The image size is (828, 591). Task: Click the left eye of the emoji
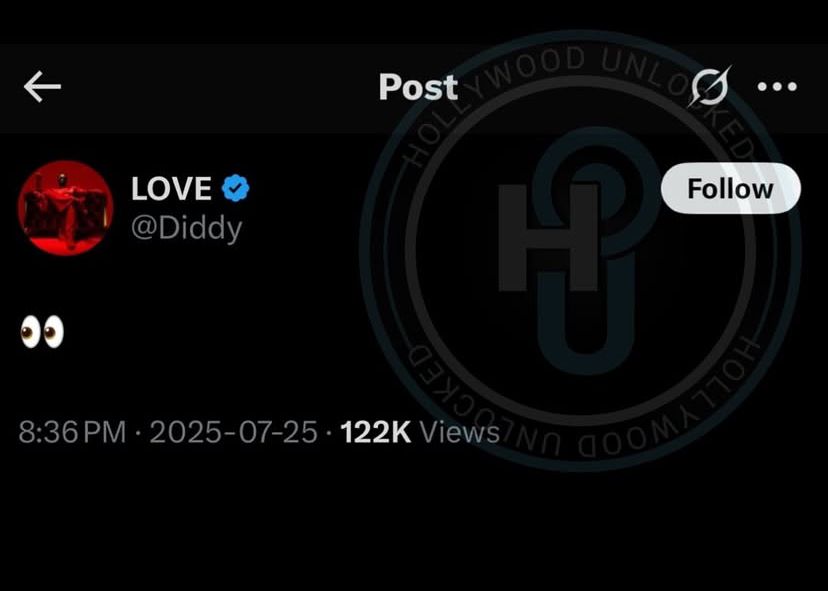coord(30,333)
